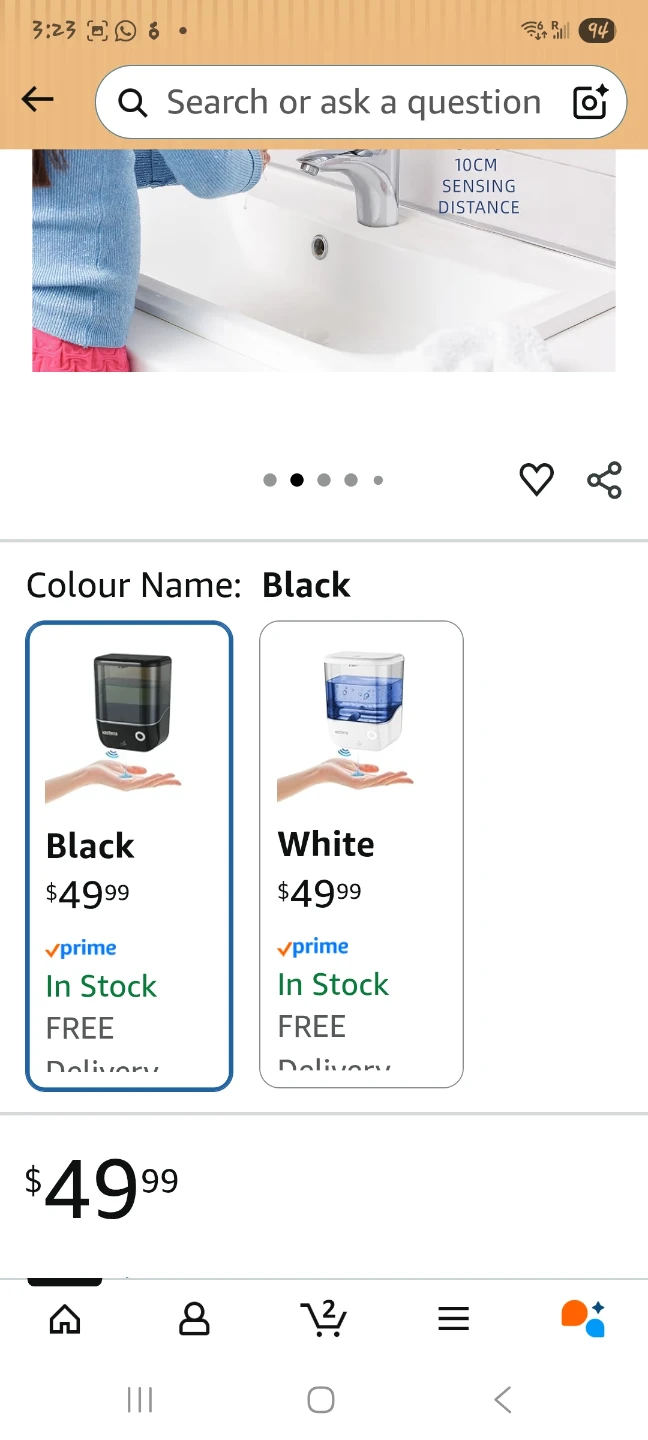Viewport: 648px width, 1440px height.
Task: Open the hamburger menu icon
Action: coord(453,1319)
